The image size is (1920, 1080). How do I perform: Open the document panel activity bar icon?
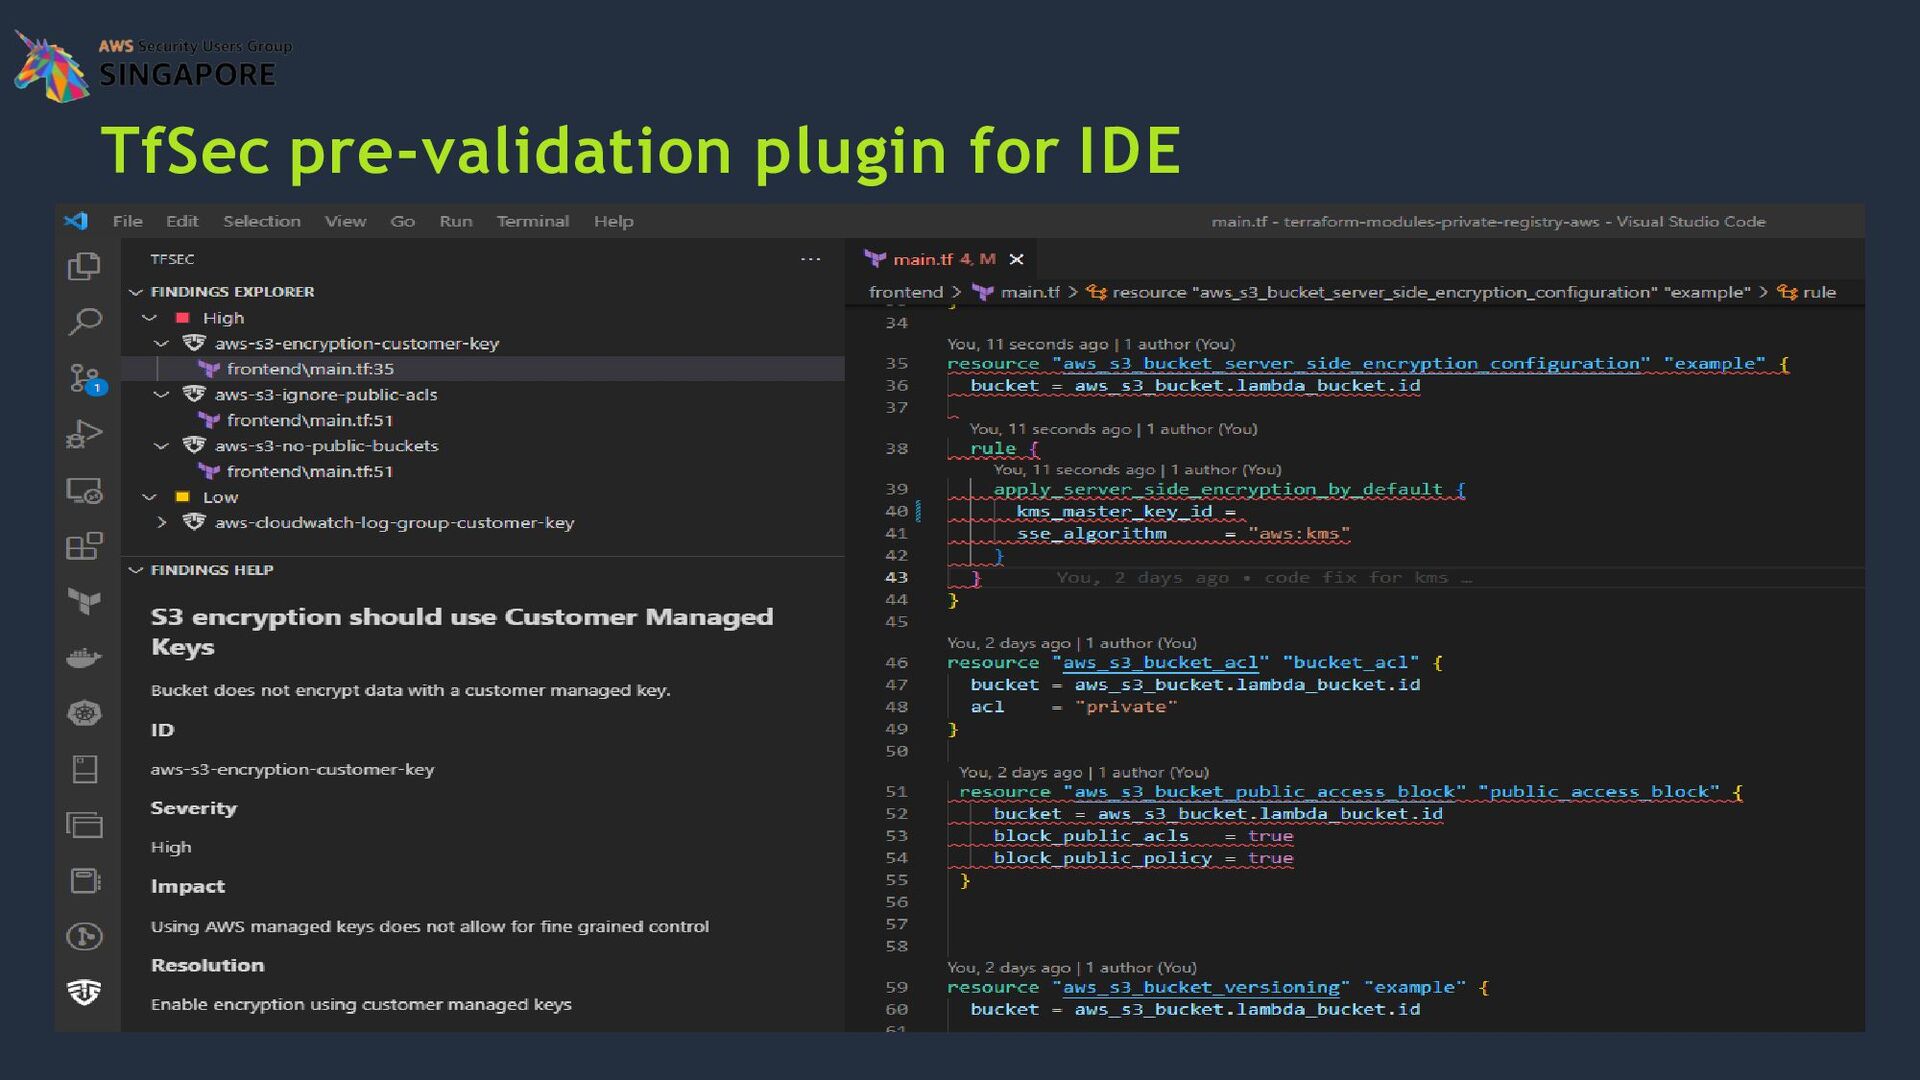tap(84, 881)
